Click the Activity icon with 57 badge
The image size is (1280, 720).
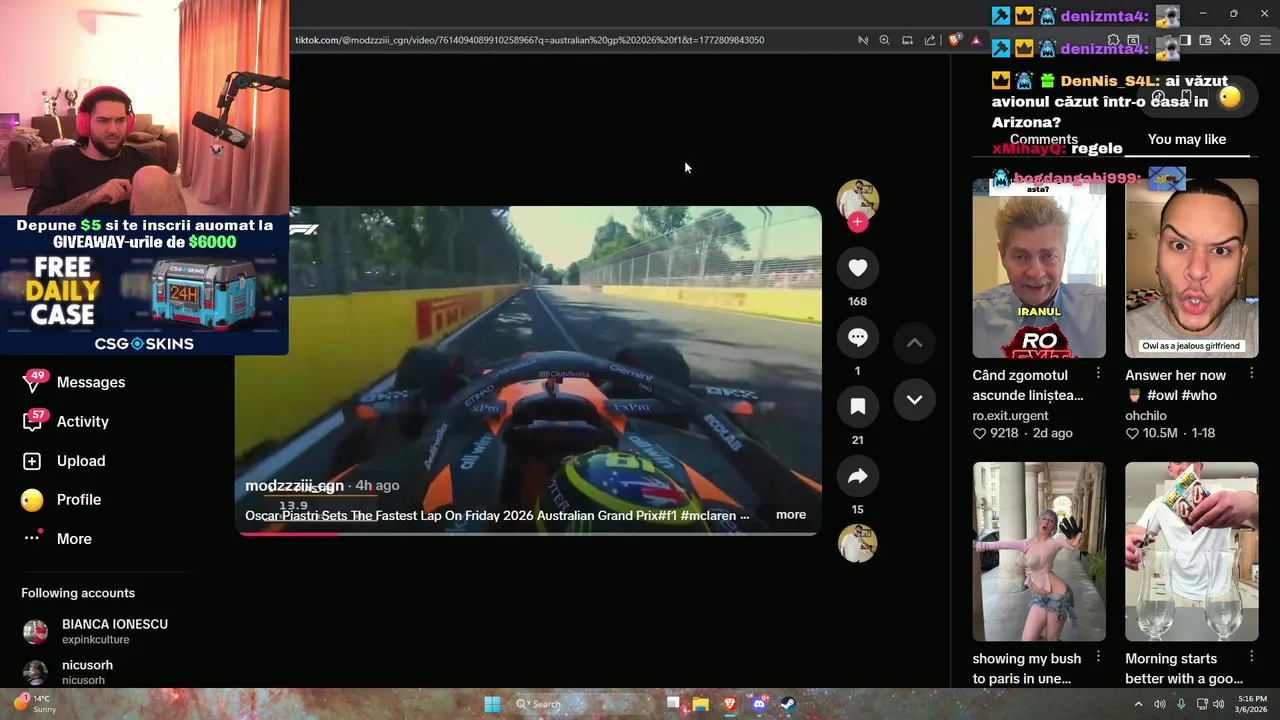point(33,421)
